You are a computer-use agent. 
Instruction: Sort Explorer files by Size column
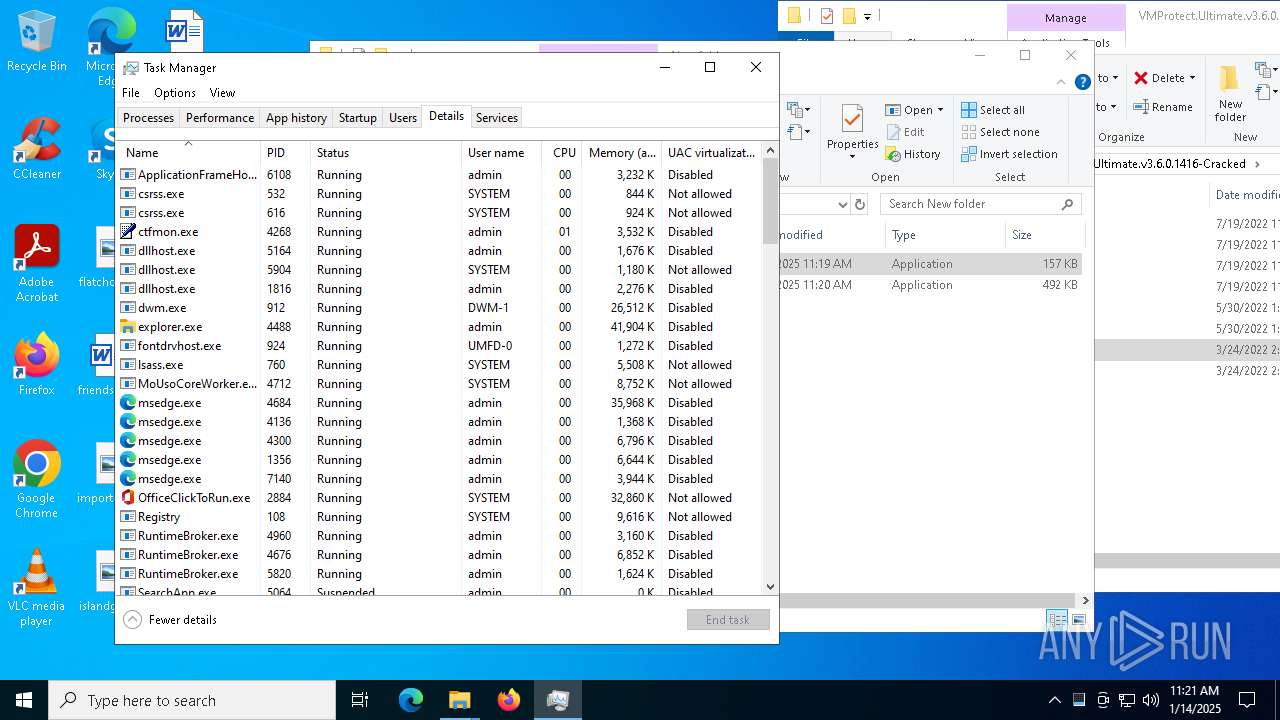pos(1044,235)
